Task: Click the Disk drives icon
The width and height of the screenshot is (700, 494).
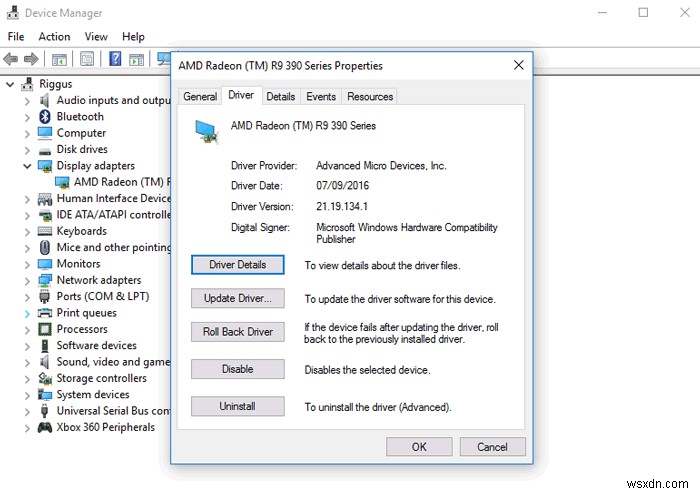Action: click(45, 151)
